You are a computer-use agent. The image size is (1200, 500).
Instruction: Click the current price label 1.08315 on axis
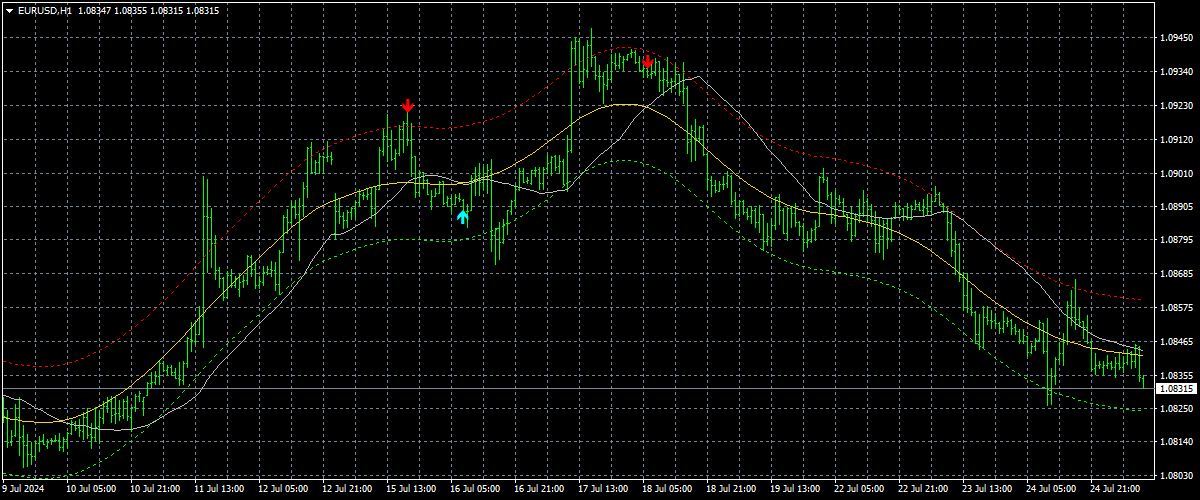point(1175,388)
